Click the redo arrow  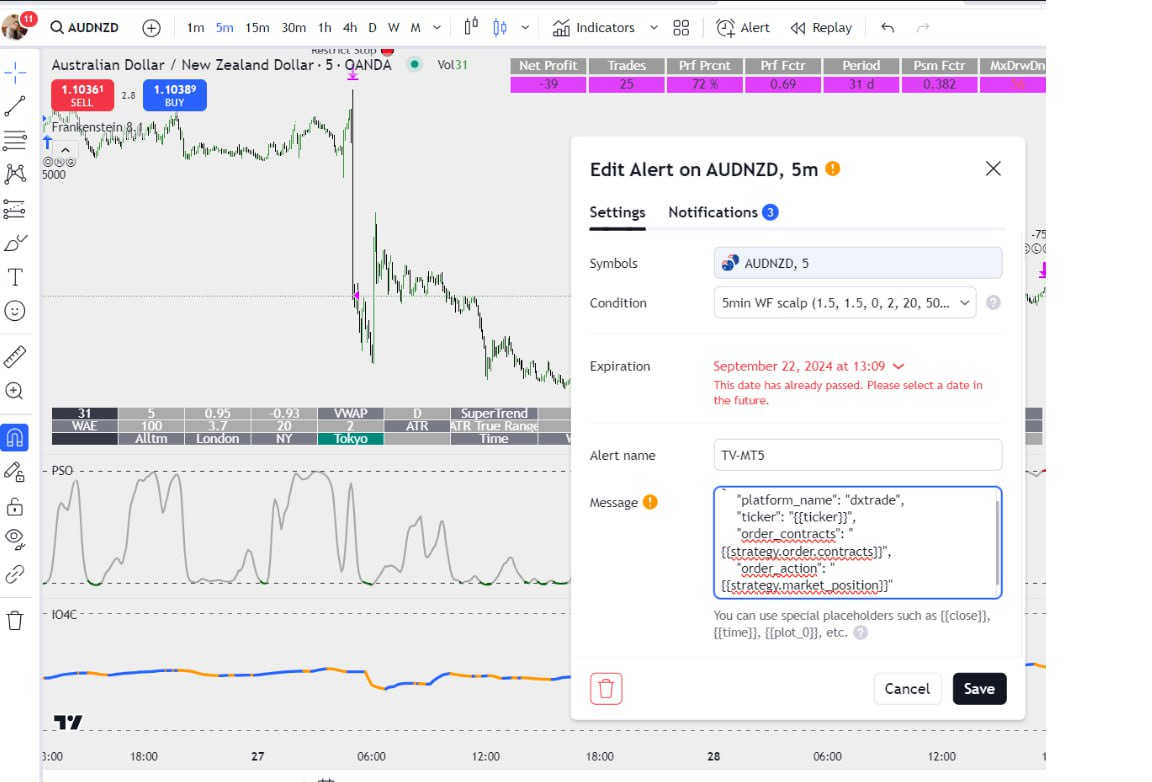coord(923,28)
